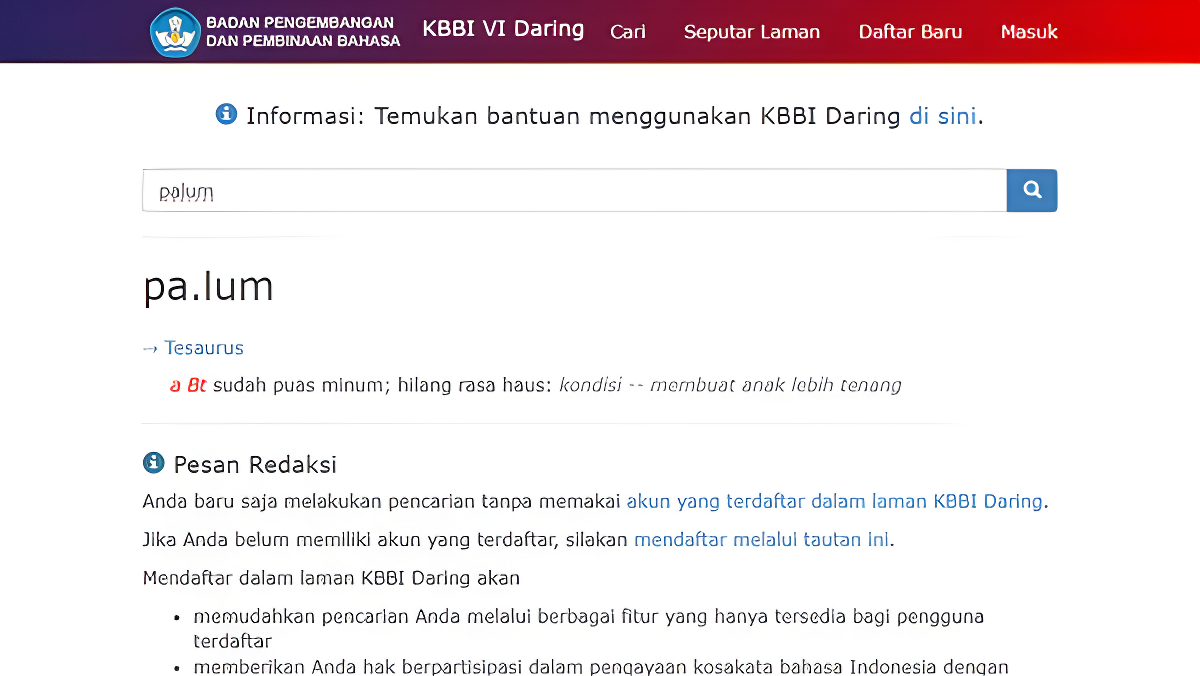Click the 'Pesan Redaksi' section heading
Screen dimensions: 1200x676
click(x=255, y=465)
